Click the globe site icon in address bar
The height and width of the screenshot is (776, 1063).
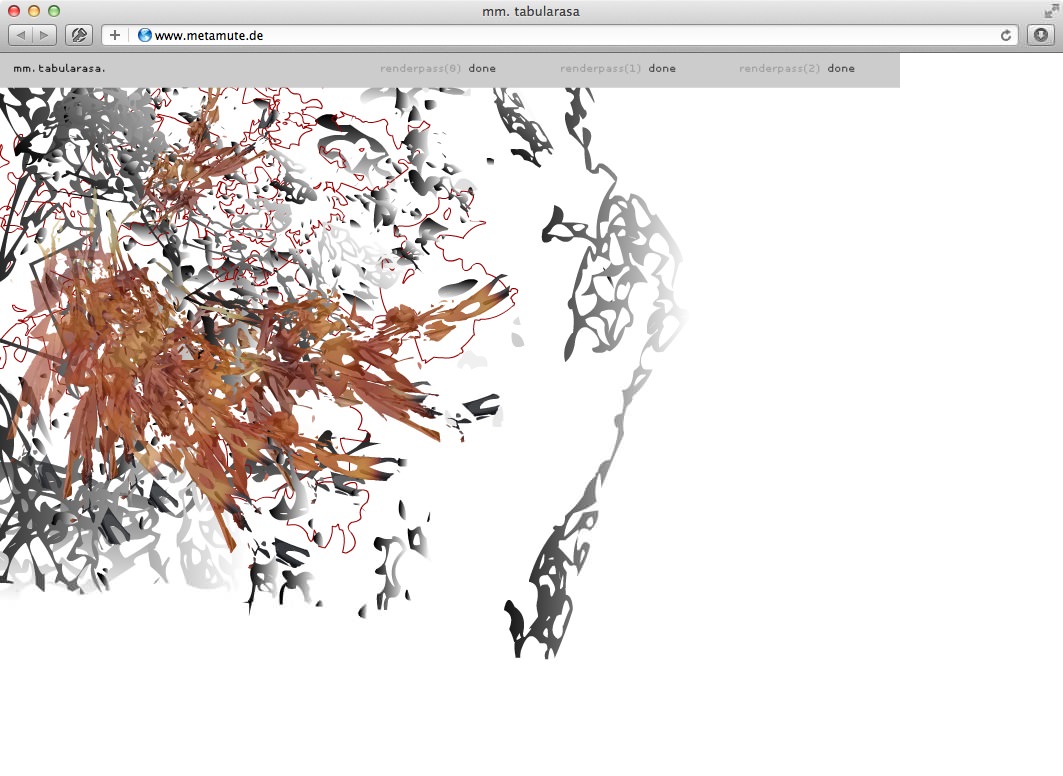[x=145, y=35]
